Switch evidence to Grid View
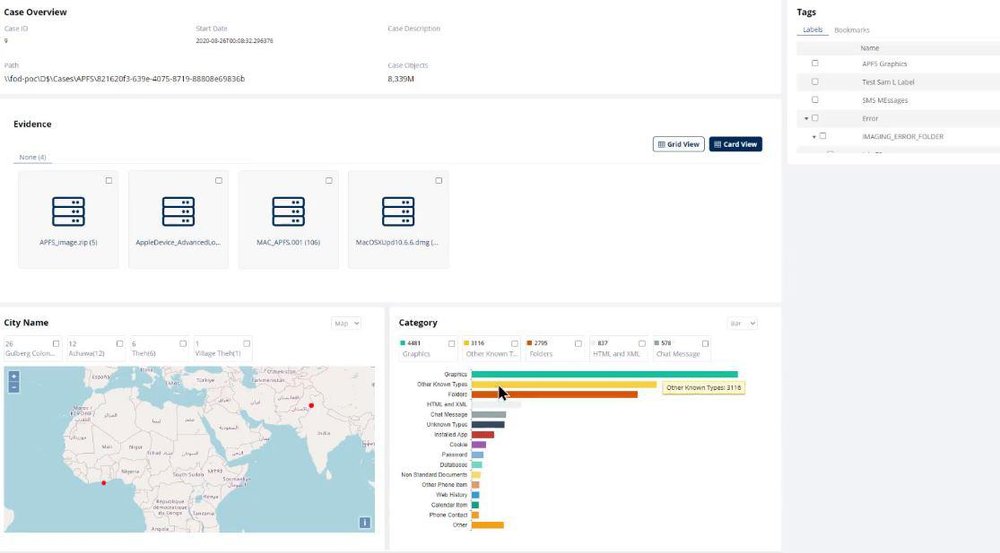Image resolution: width=1000 pixels, height=553 pixels. point(679,144)
